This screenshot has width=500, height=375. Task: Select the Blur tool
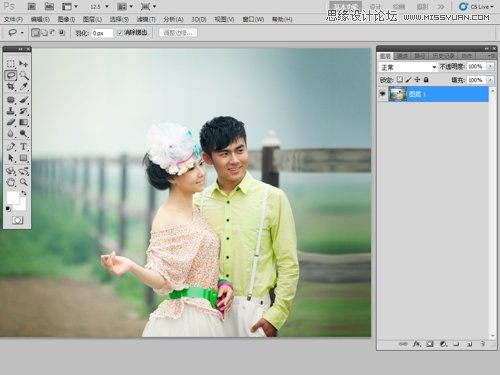(x=11, y=134)
